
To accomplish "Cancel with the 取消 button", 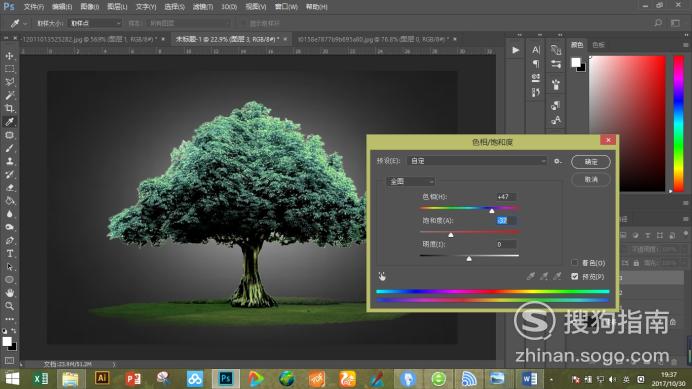I will [591, 179].
